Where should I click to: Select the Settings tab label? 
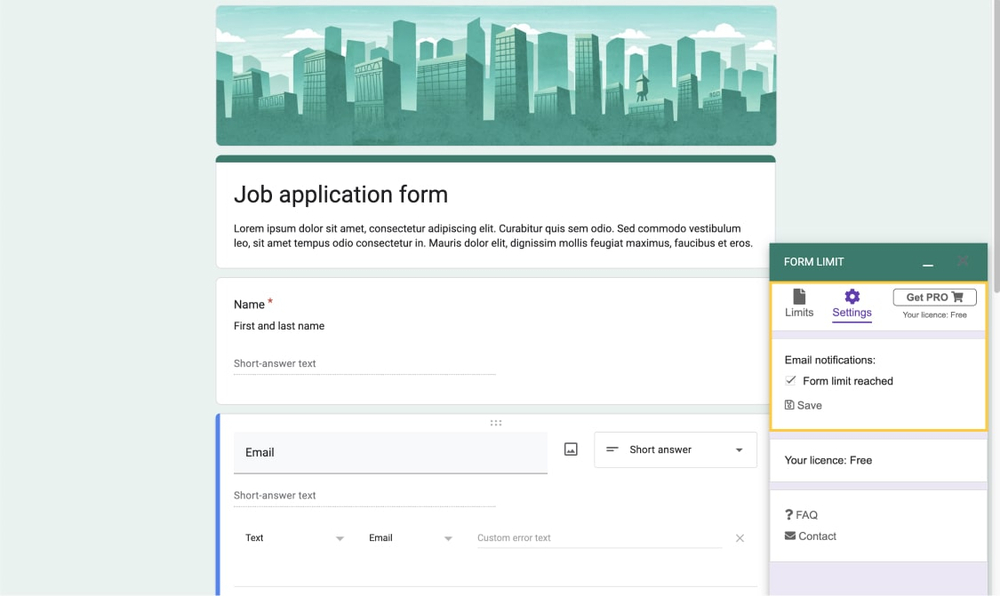852,313
